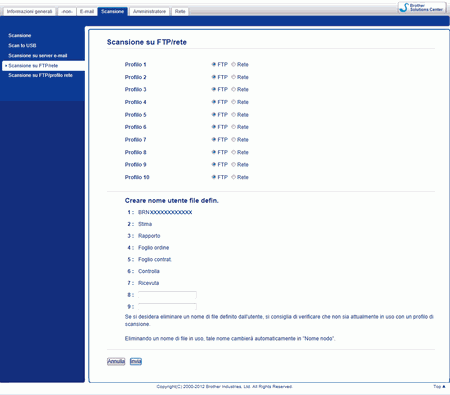450x395 pixels.
Task: Open Scansione sidebar menu item
Action: pyautogui.click(x=20, y=35)
